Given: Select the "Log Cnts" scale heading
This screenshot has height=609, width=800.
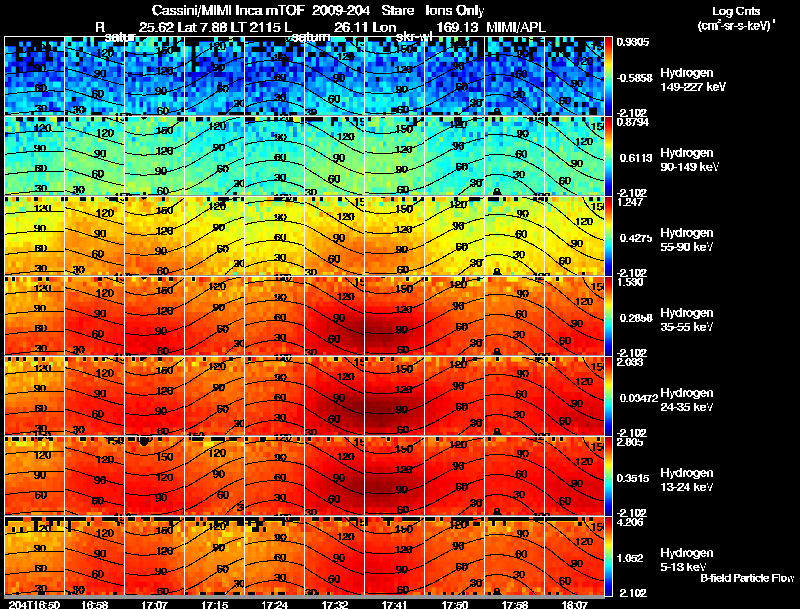Looking at the screenshot, I should [736, 11].
